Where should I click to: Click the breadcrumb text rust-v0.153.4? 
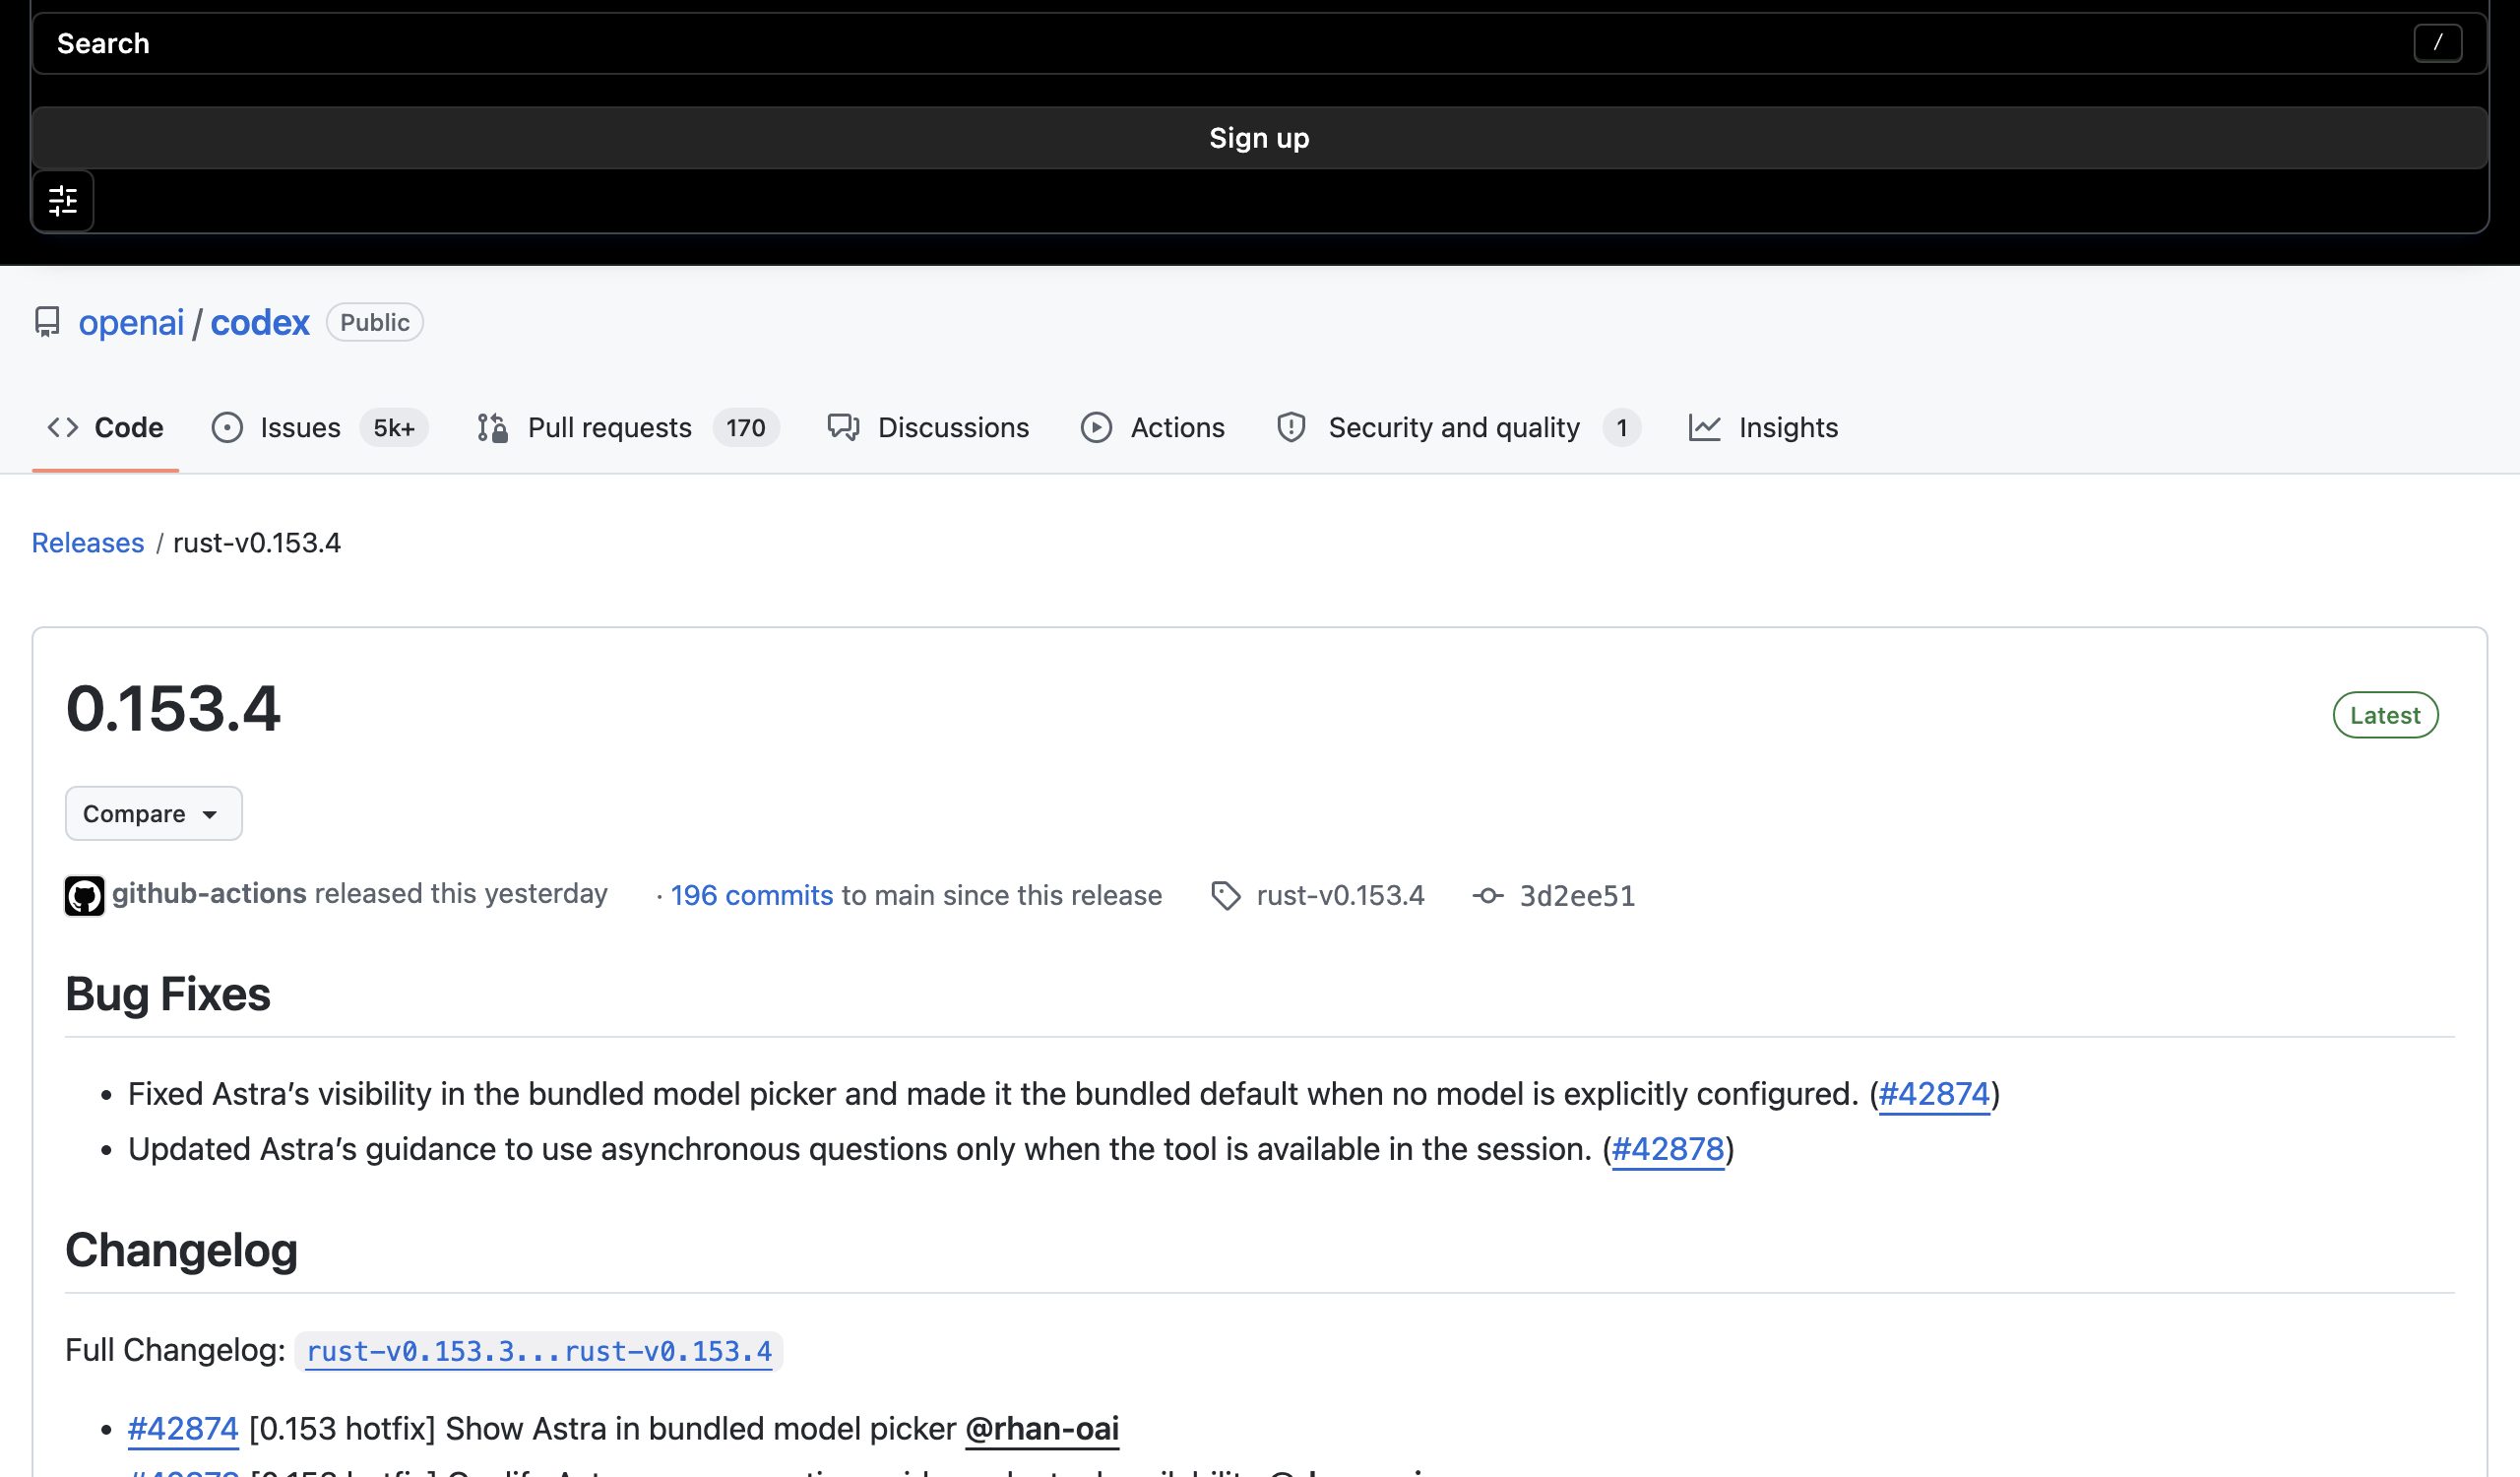257,542
